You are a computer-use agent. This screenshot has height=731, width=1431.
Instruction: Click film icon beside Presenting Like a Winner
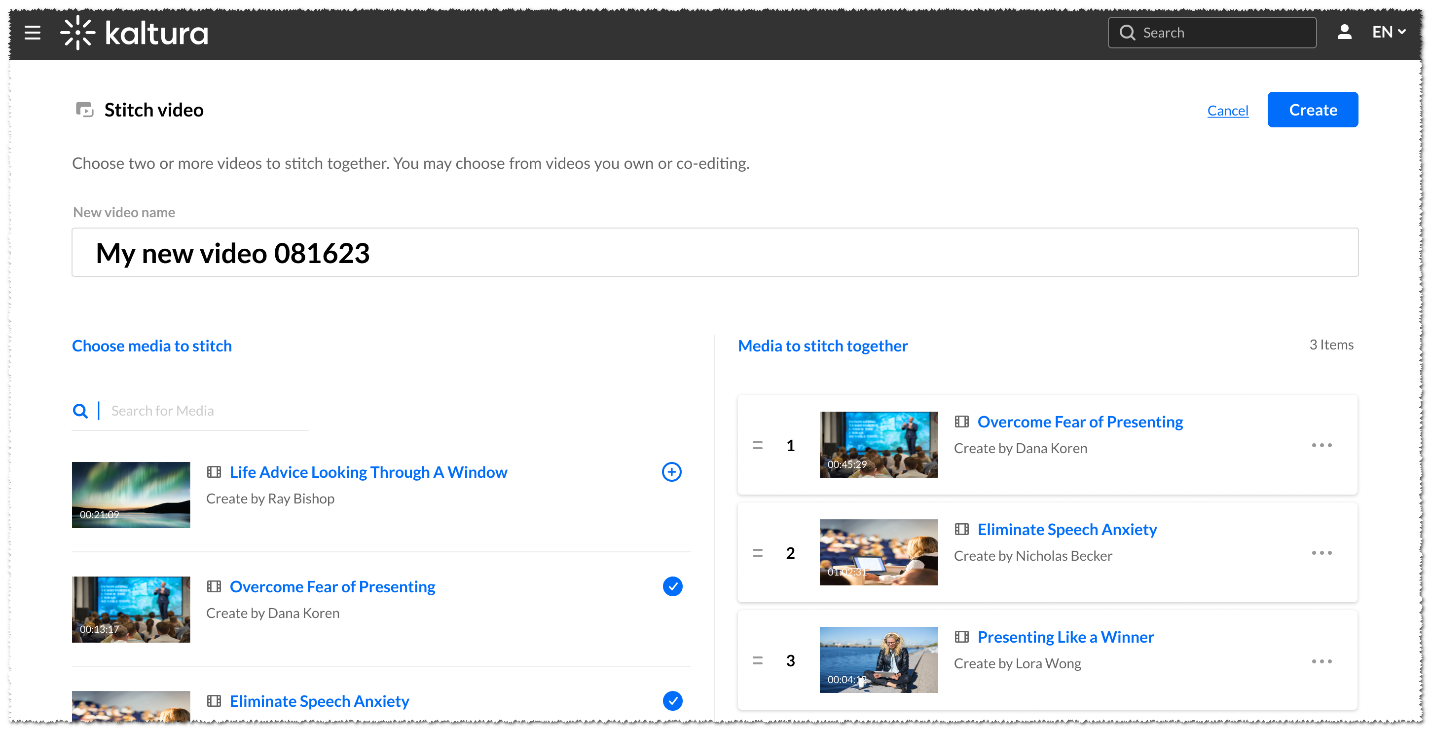[x=962, y=637]
